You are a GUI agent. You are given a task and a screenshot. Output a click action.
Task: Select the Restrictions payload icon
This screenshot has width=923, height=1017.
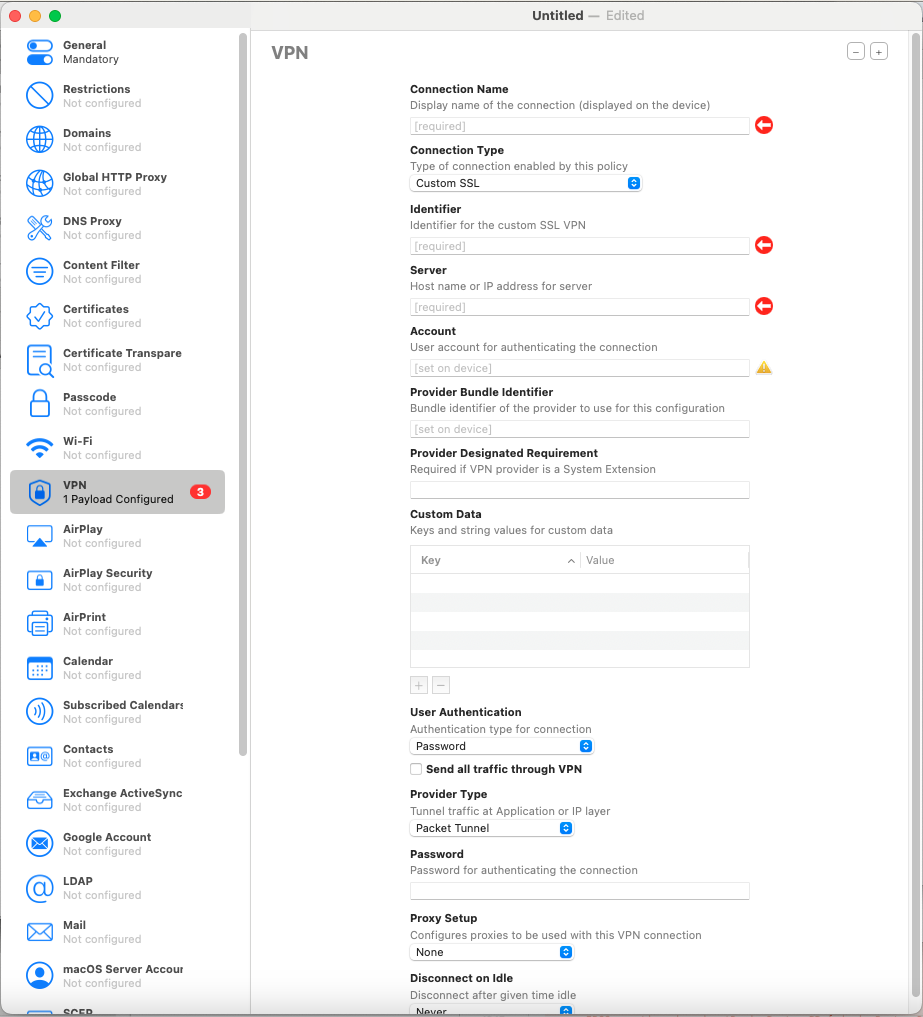click(x=41, y=95)
